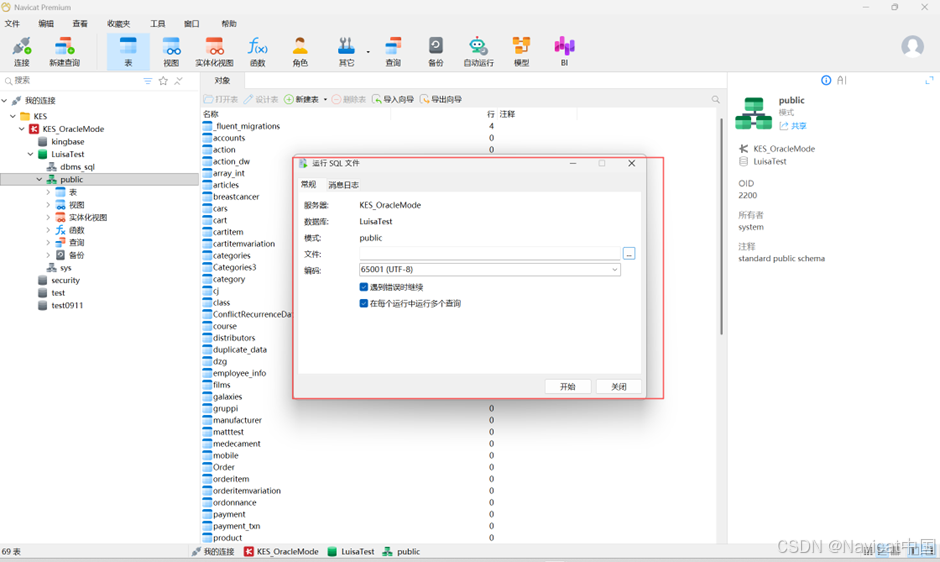Viewport: 940px width, 562px height.
Task: Open the Window menu
Action: click(x=192, y=23)
